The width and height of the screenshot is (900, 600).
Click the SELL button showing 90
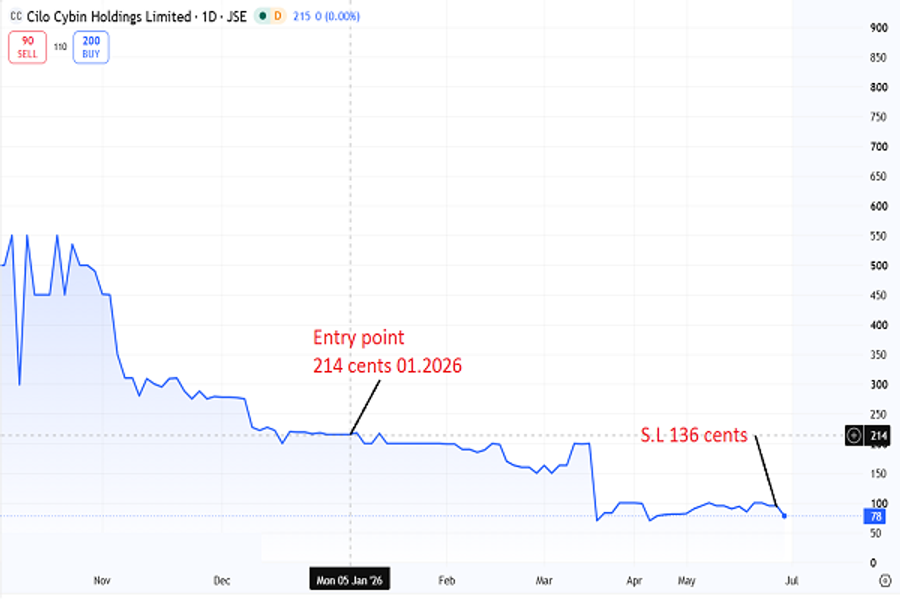click(28, 47)
